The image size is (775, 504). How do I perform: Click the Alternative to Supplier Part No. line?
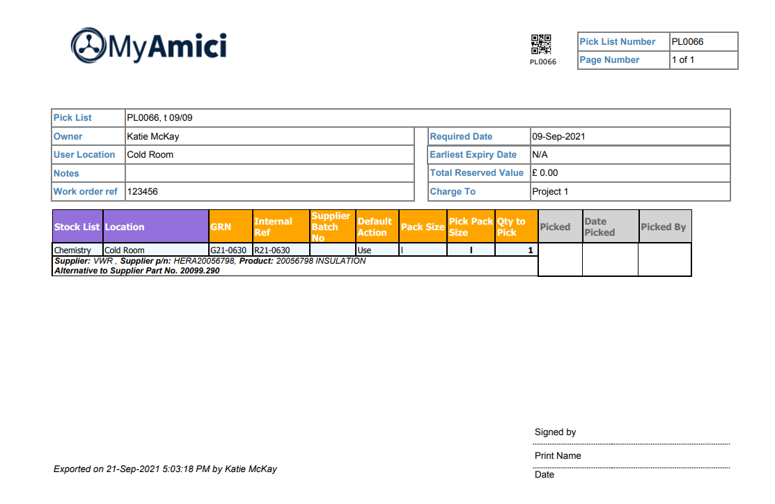(x=137, y=271)
